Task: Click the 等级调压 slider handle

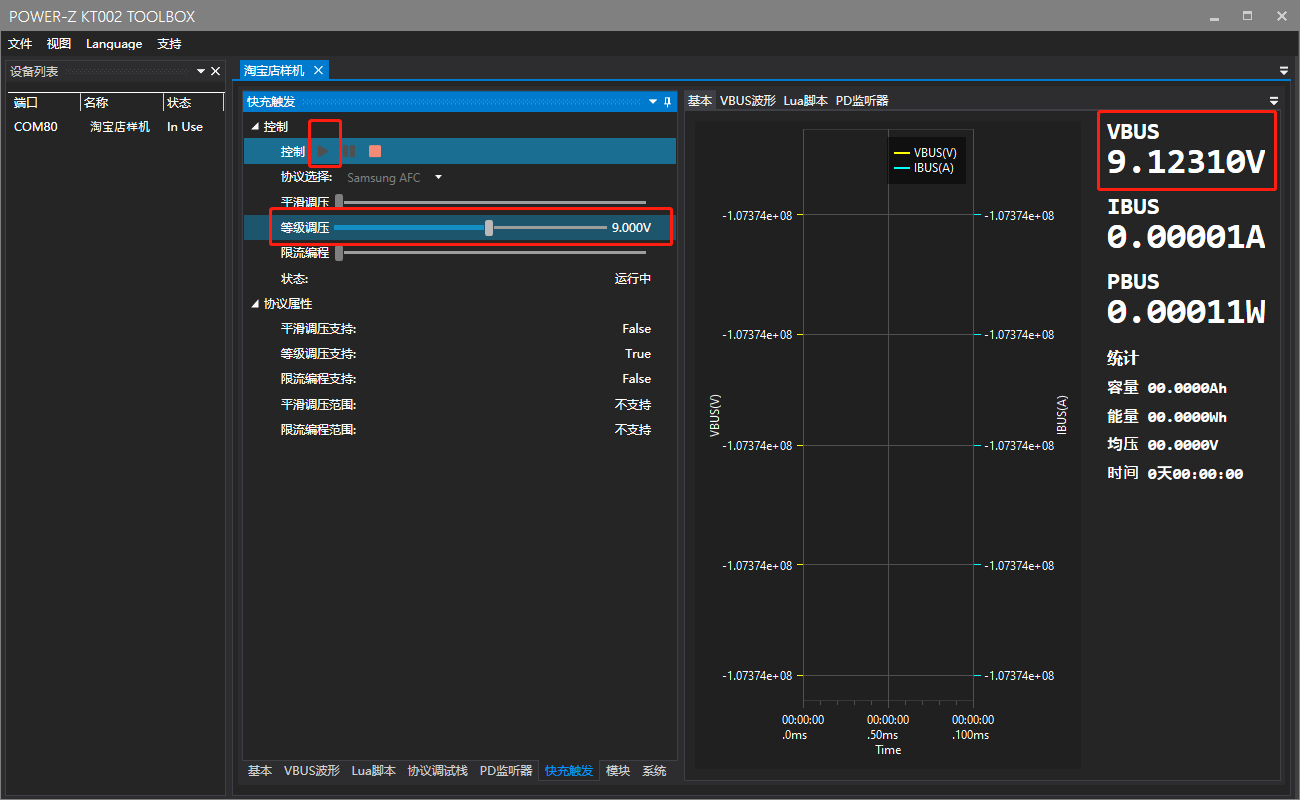Action: pos(489,228)
